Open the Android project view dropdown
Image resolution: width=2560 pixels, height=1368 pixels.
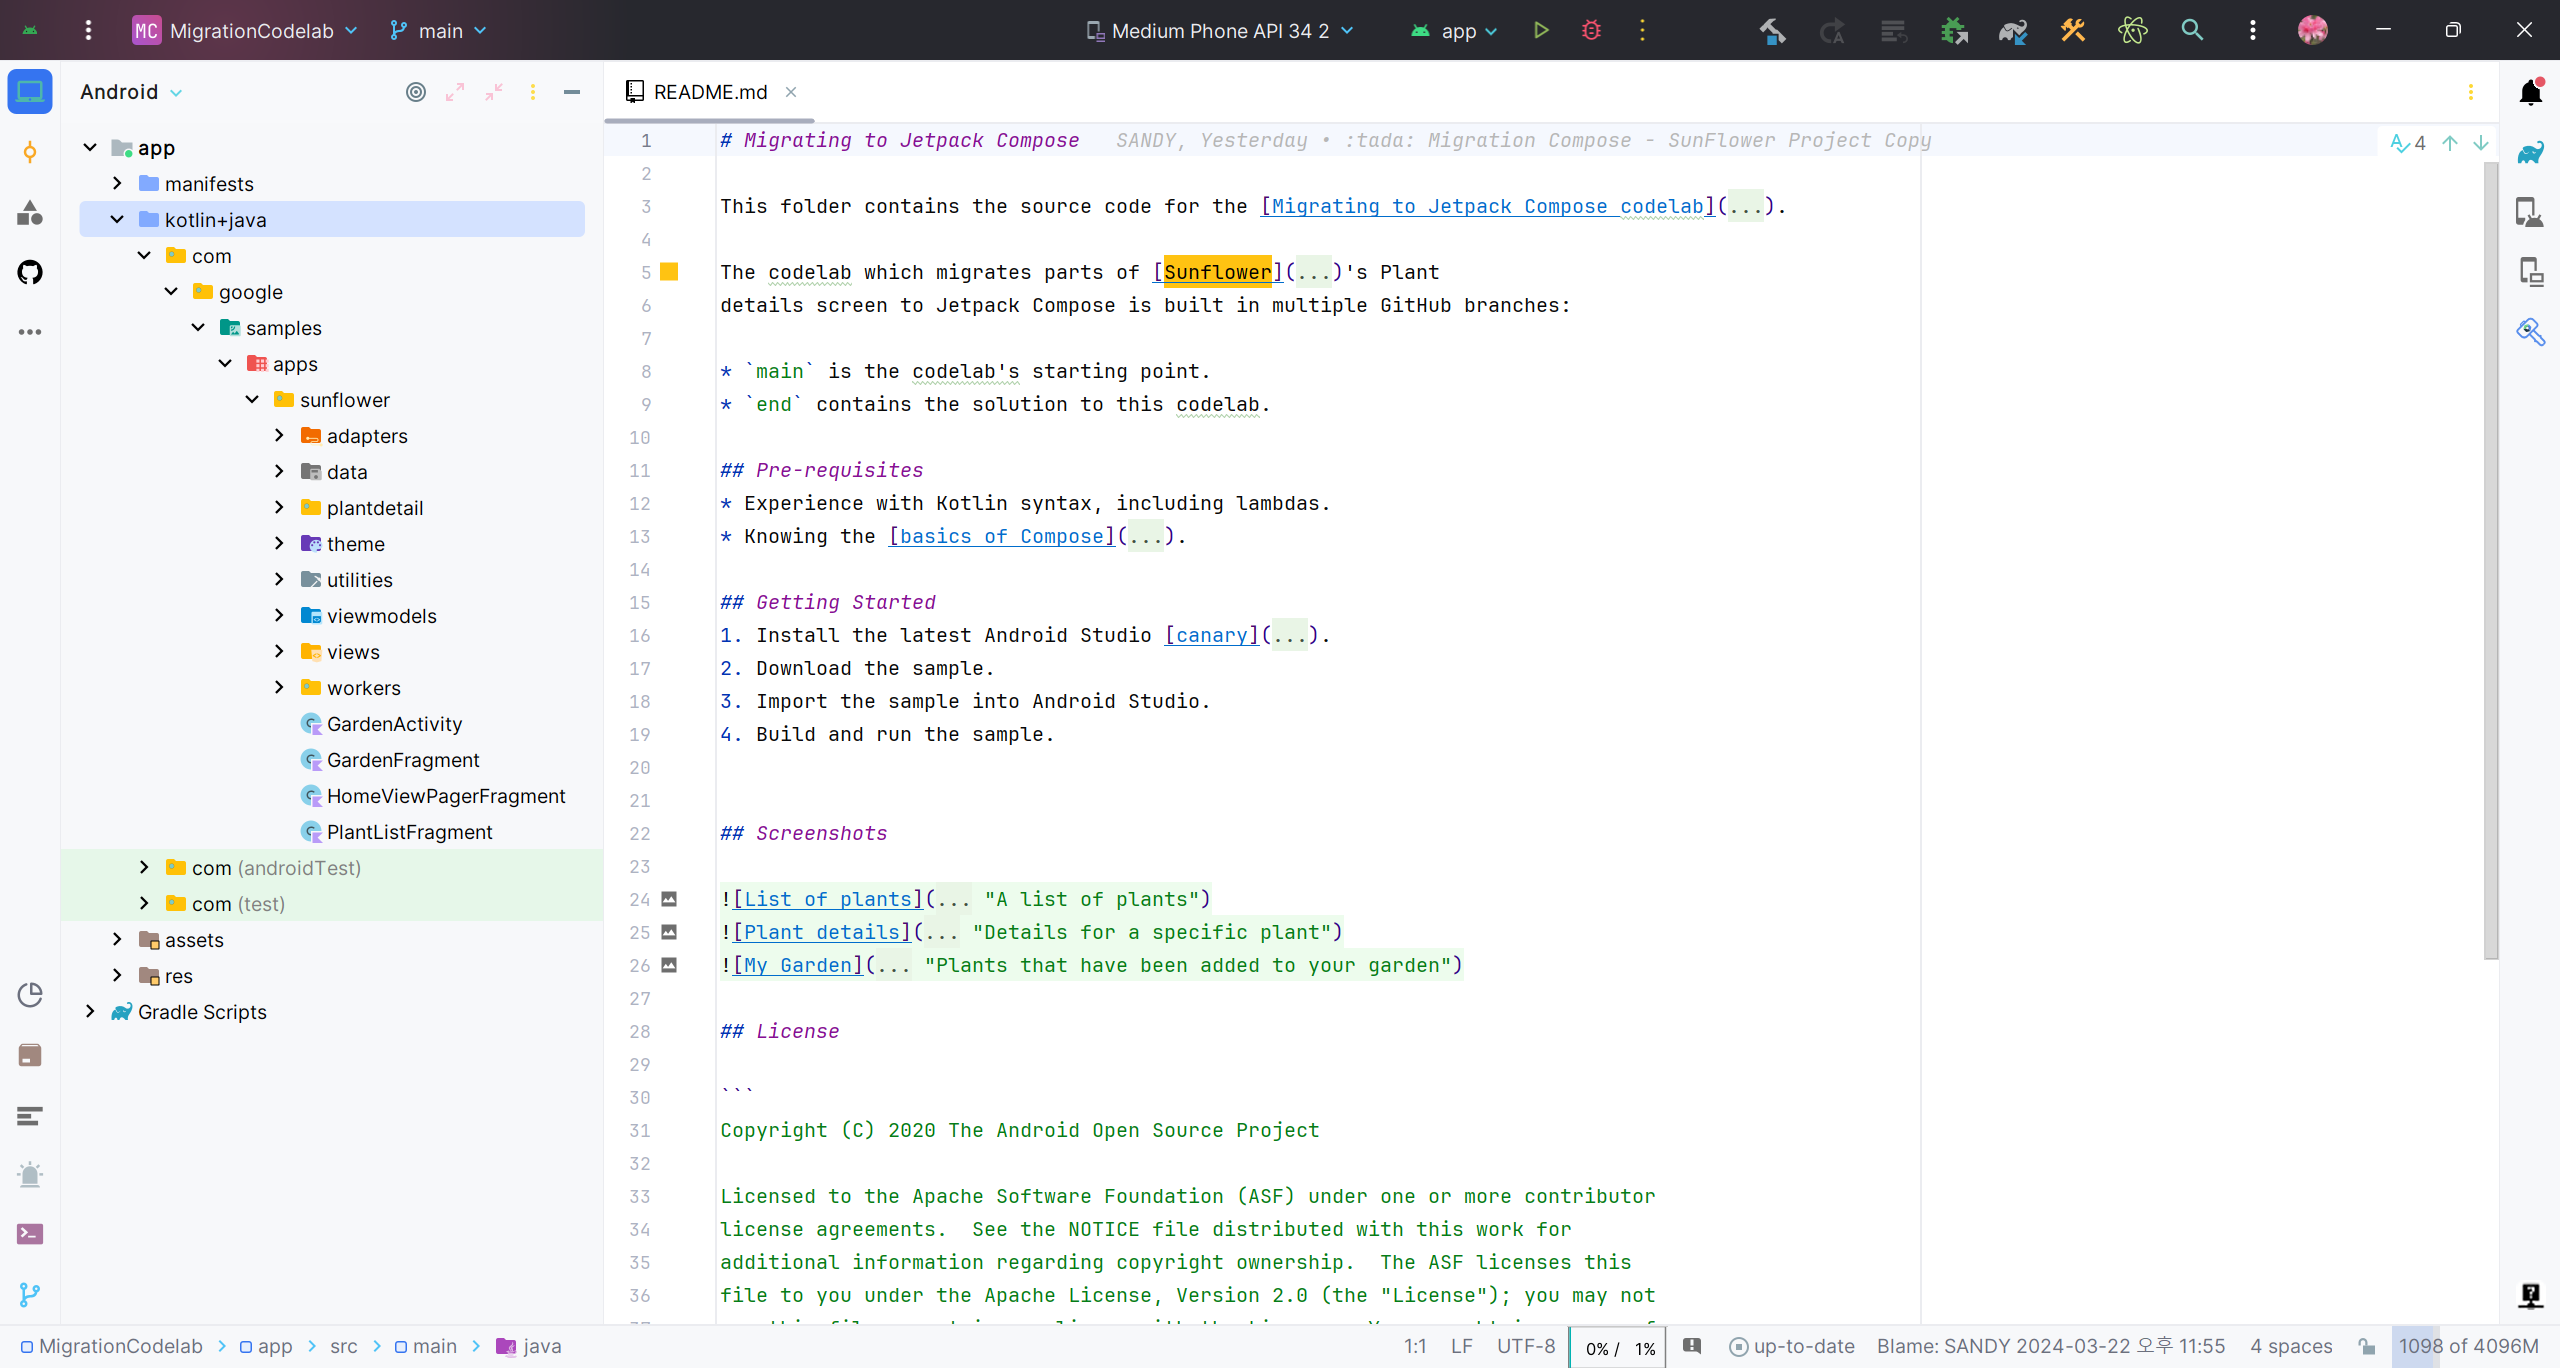coord(132,92)
